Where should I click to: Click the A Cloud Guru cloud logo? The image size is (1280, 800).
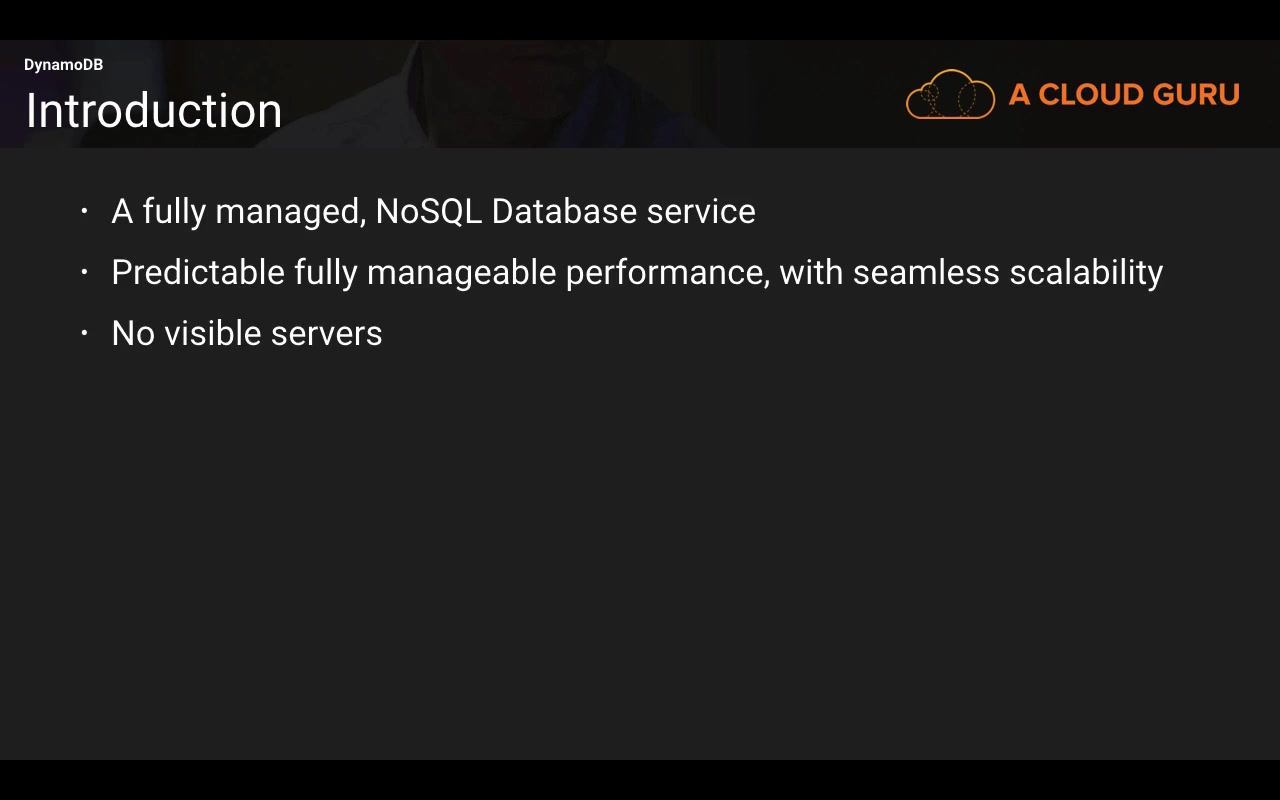pos(950,95)
